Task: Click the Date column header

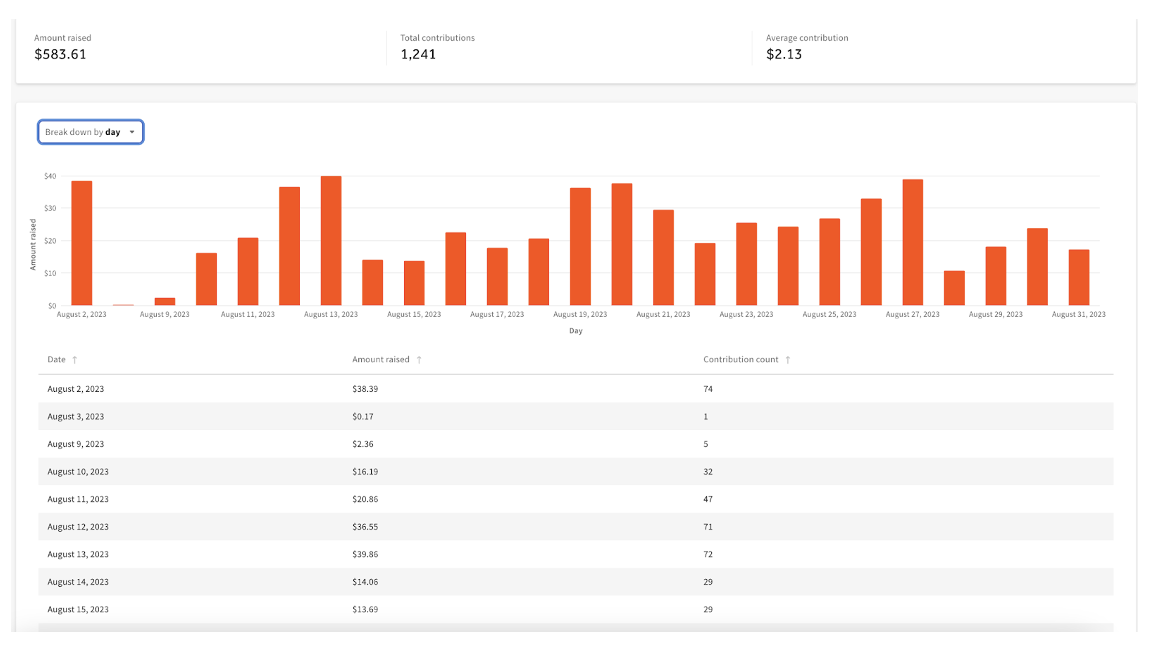Action: (x=56, y=360)
